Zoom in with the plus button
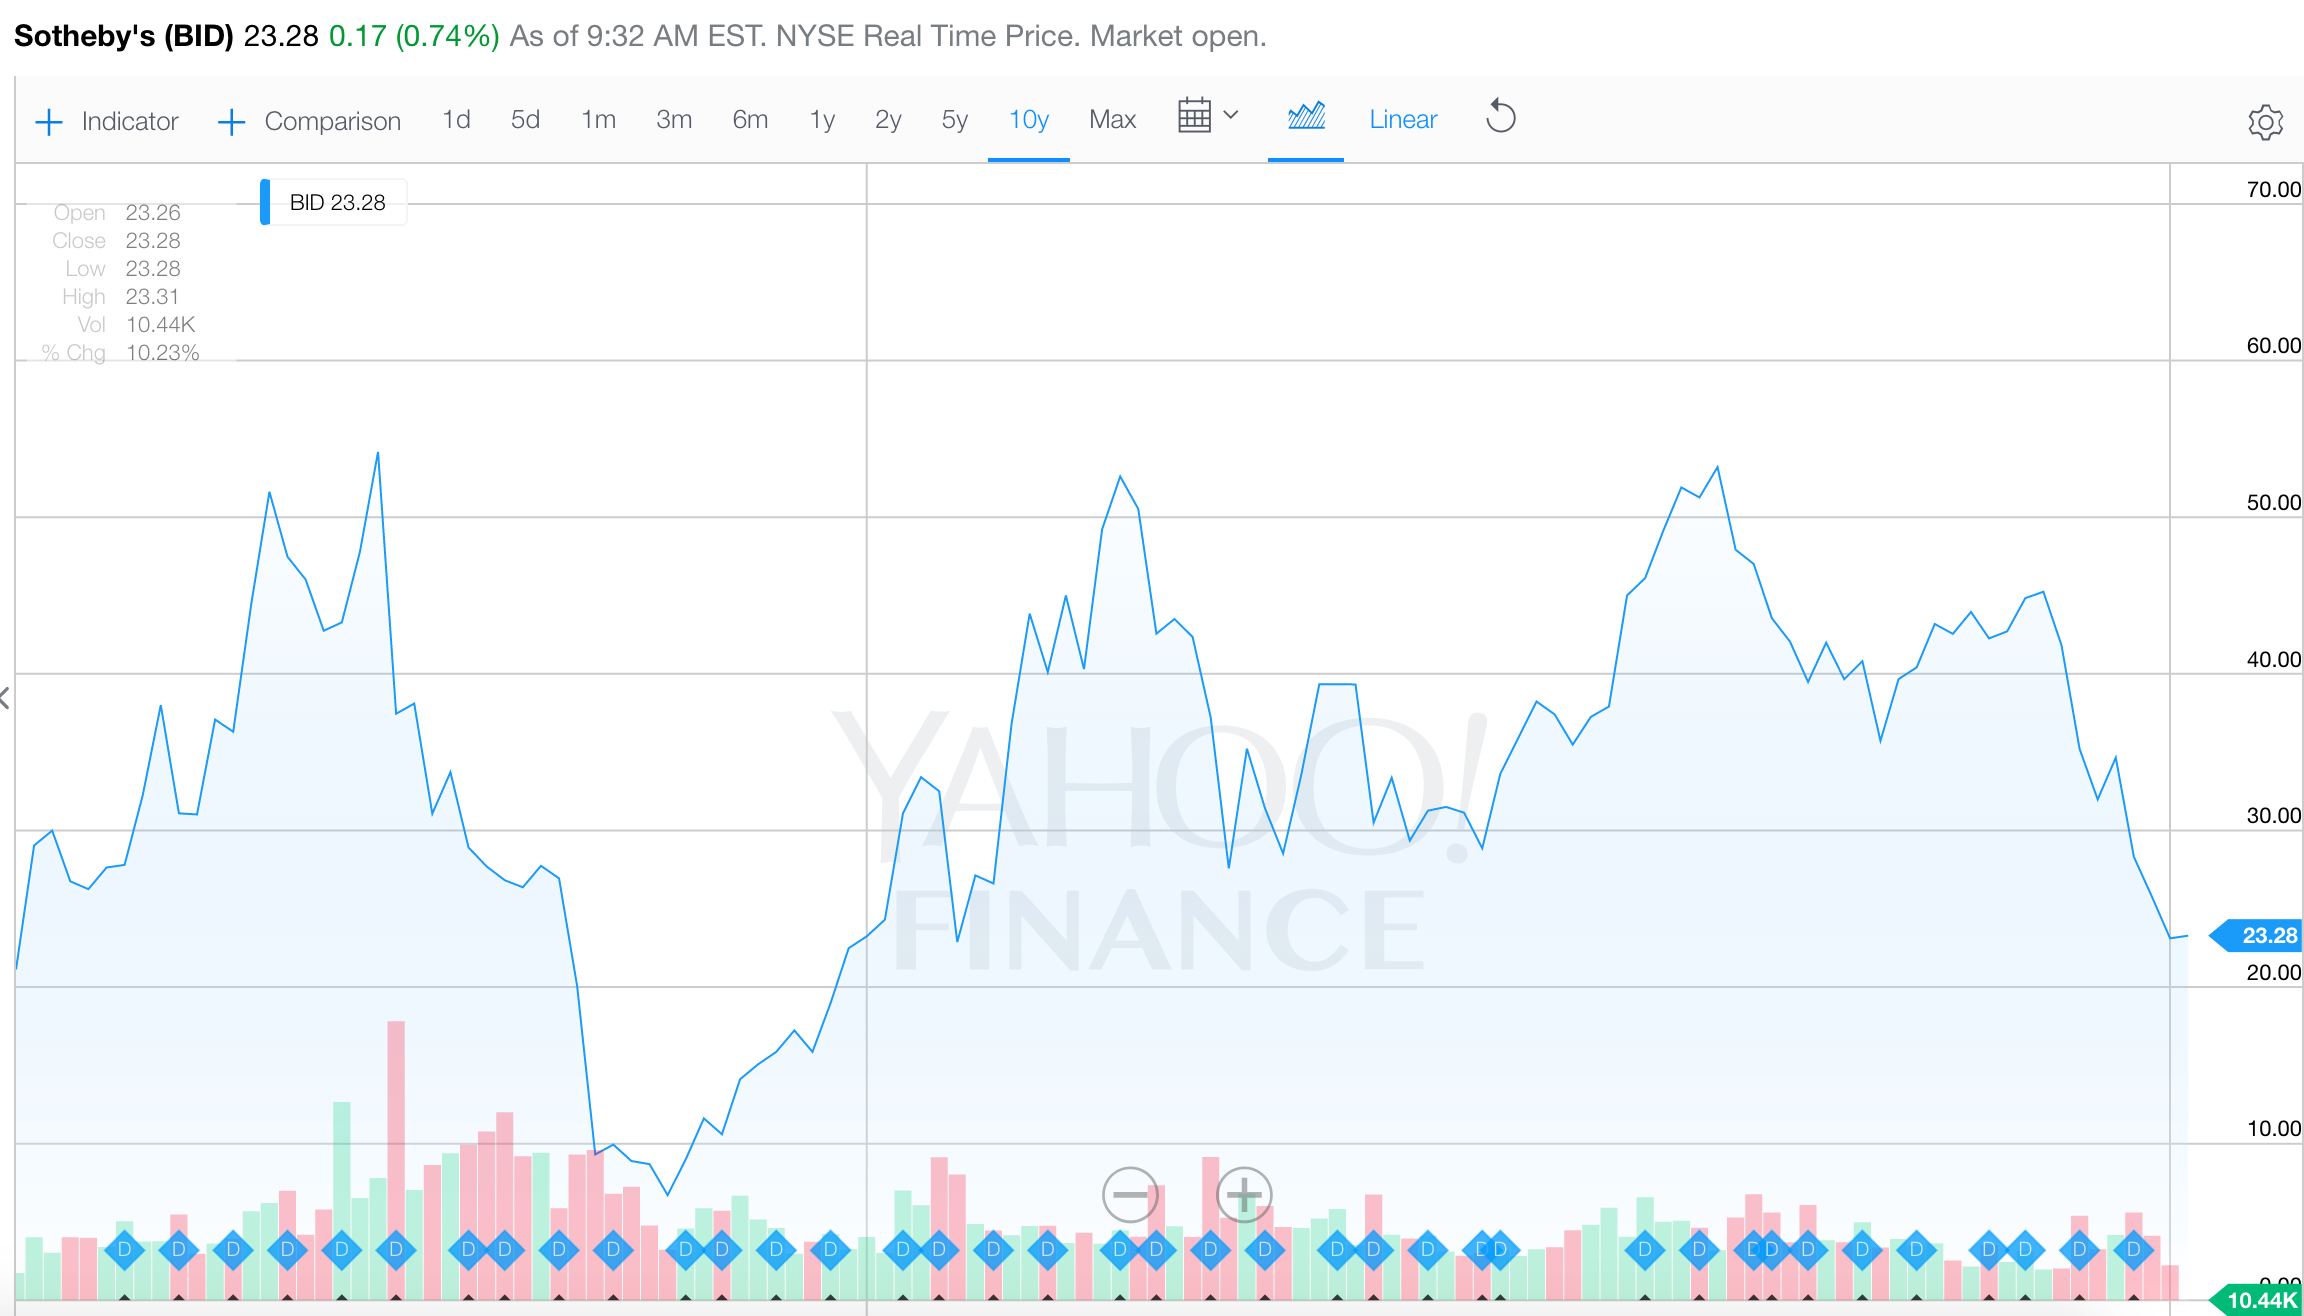This screenshot has height=1316, width=2304. [1244, 1194]
